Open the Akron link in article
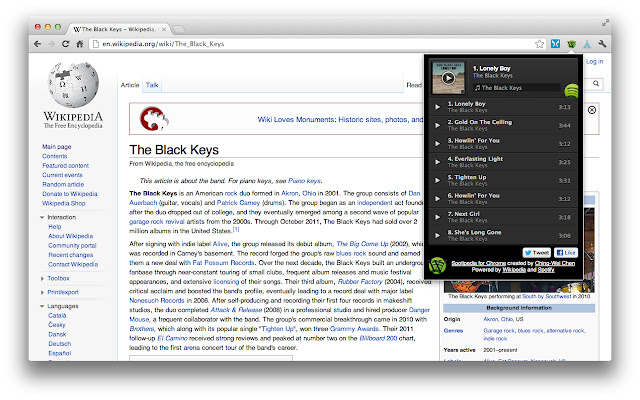The height and width of the screenshot is (400, 640). point(290,193)
